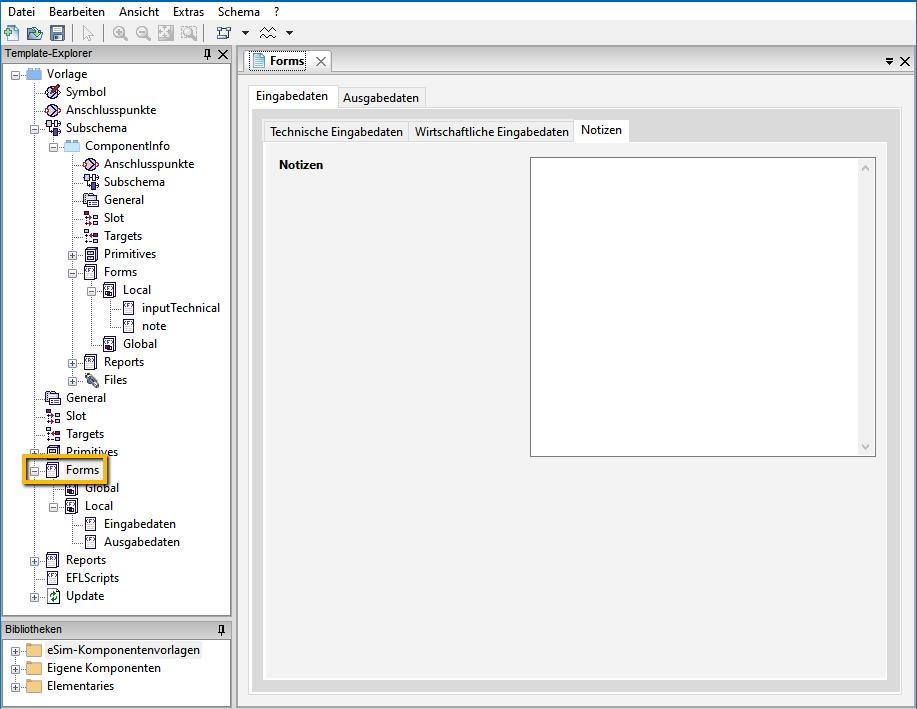The height and width of the screenshot is (709, 917).
Task: Close the document pane
Action: [905, 61]
